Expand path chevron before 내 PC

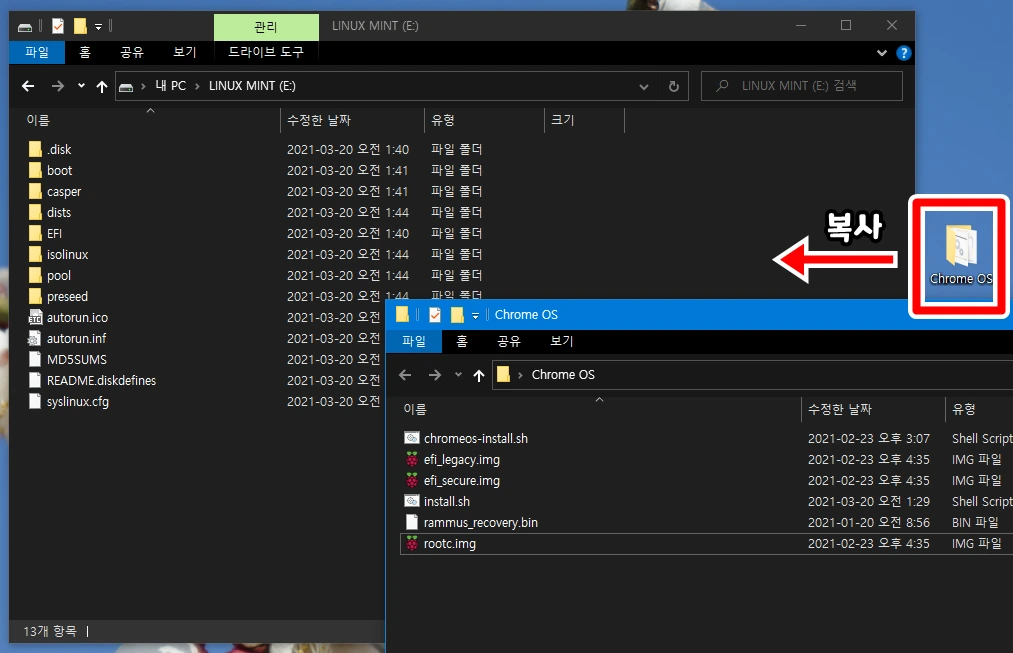click(143, 86)
